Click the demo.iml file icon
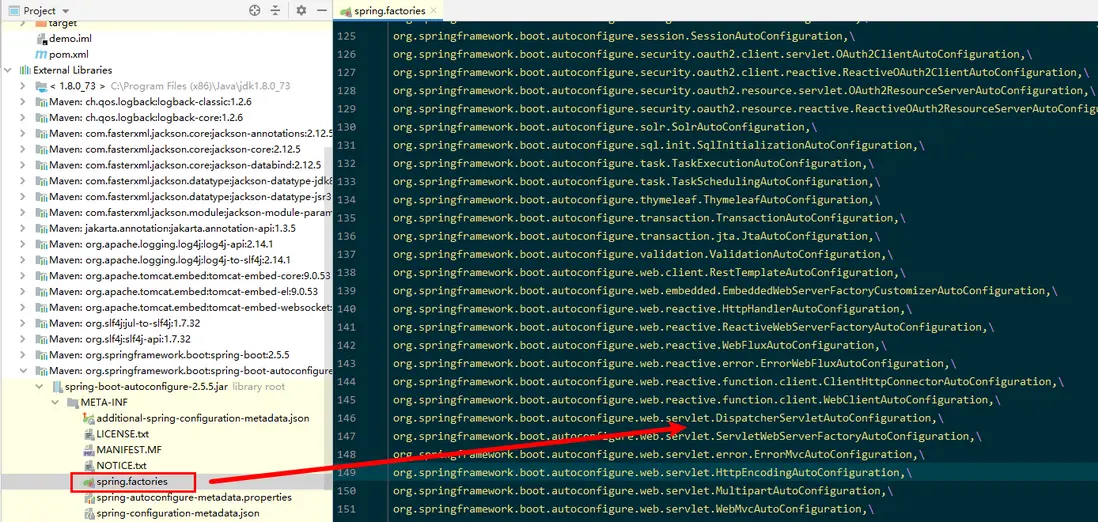The image size is (1098, 522). pyautogui.click(x=41, y=39)
